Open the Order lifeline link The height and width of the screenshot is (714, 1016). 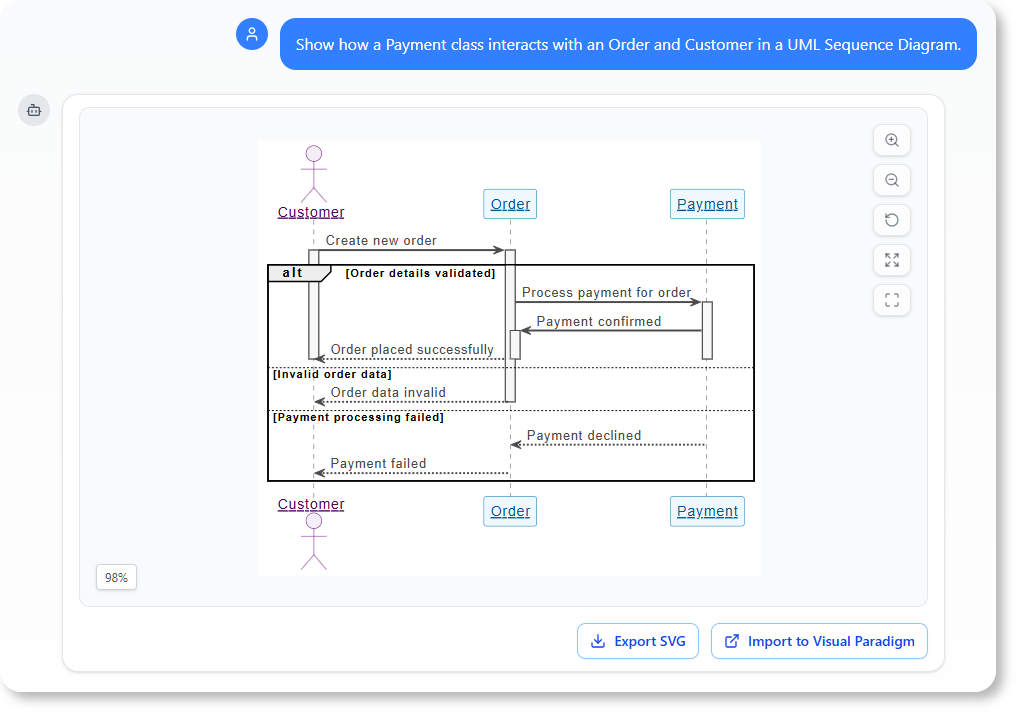tap(509, 203)
